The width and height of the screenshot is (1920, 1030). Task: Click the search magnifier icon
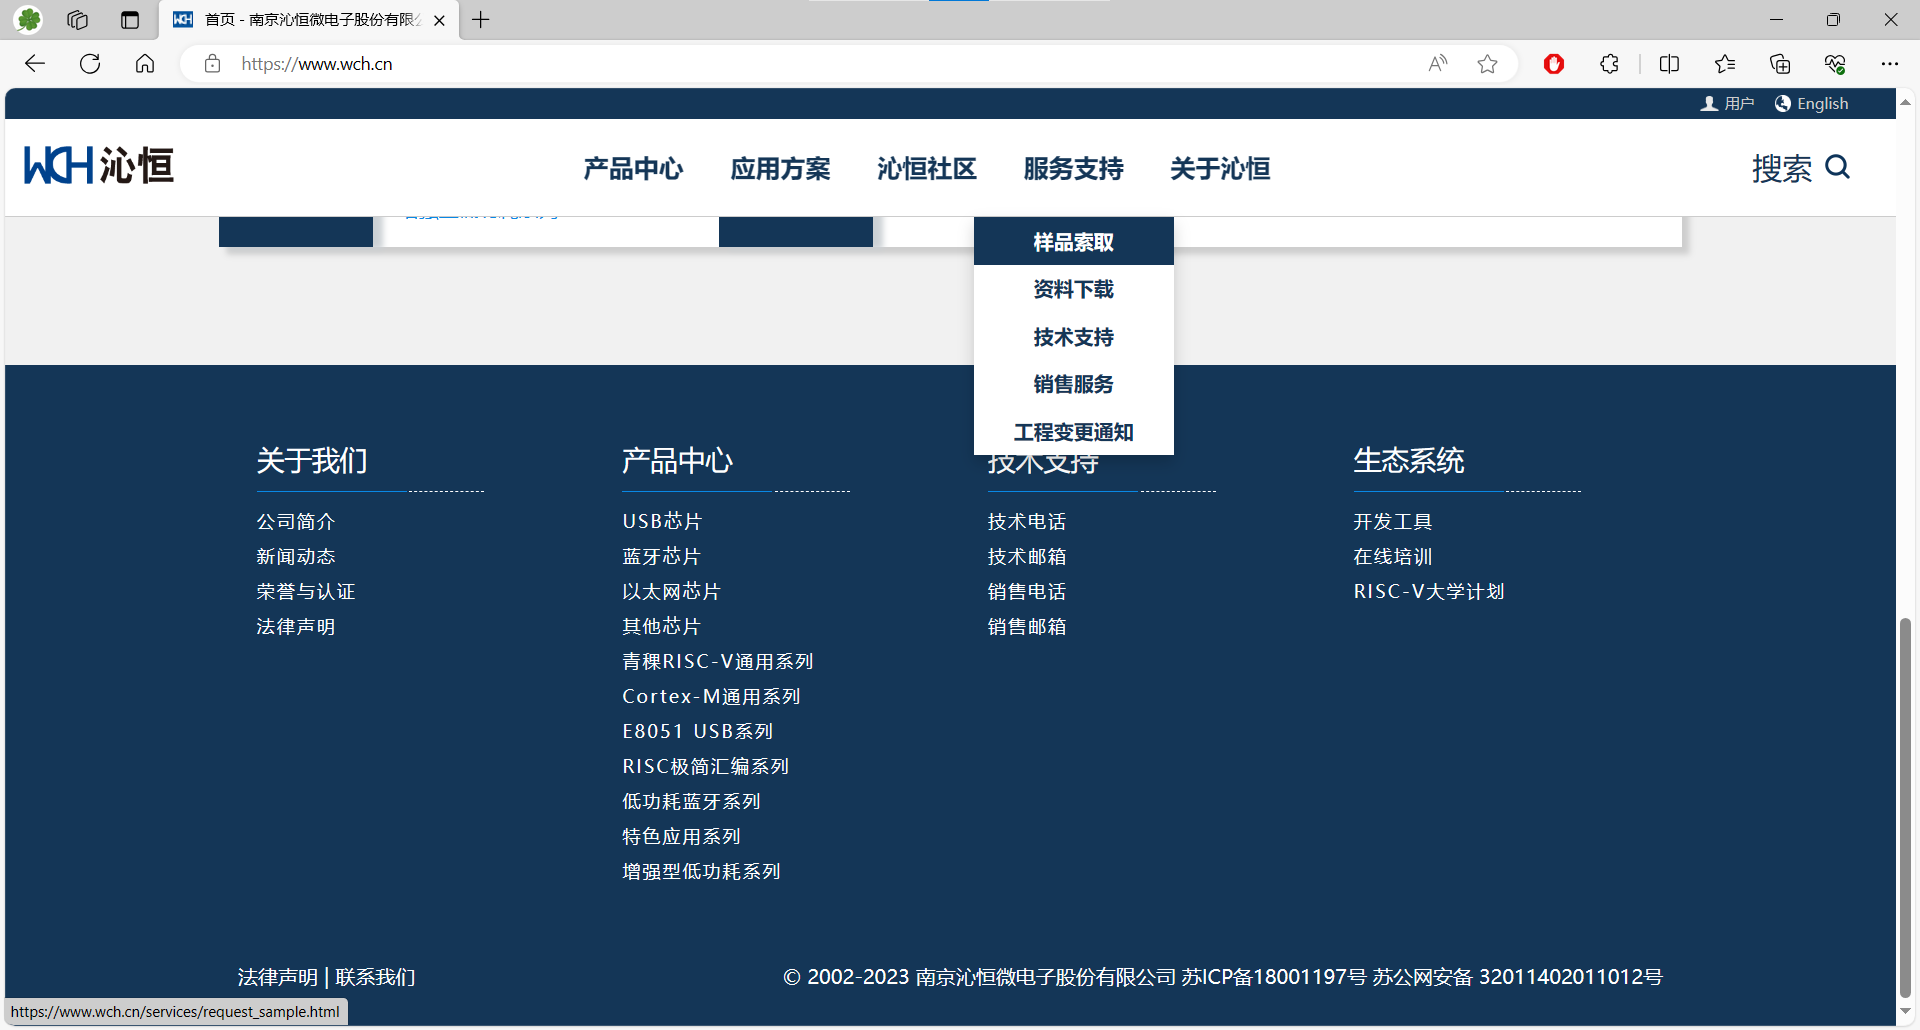point(1837,167)
